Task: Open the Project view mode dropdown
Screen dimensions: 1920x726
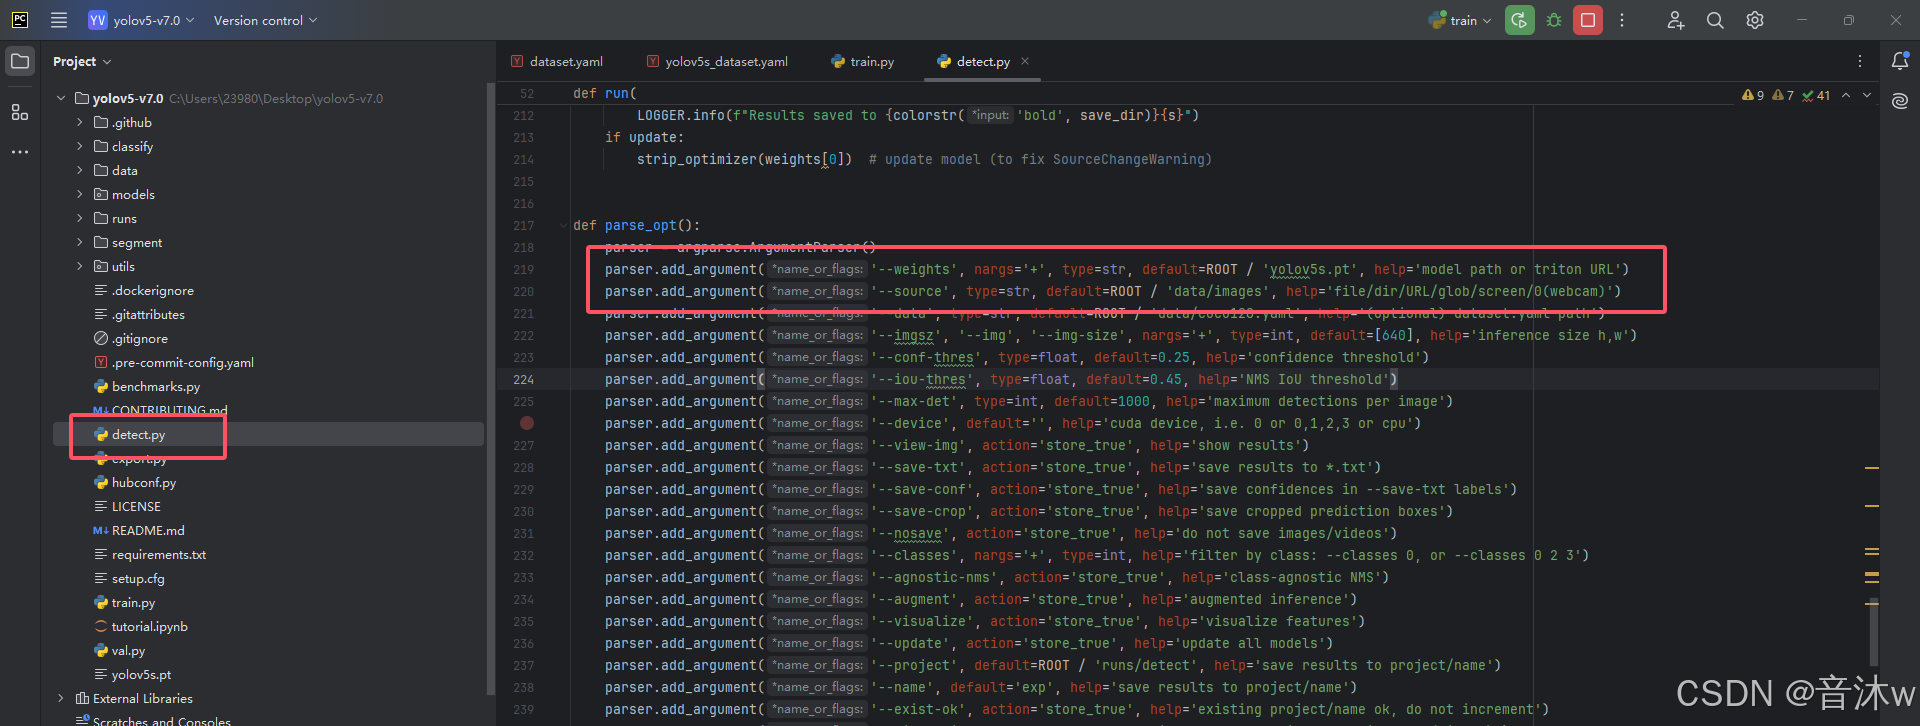Action: pyautogui.click(x=82, y=61)
